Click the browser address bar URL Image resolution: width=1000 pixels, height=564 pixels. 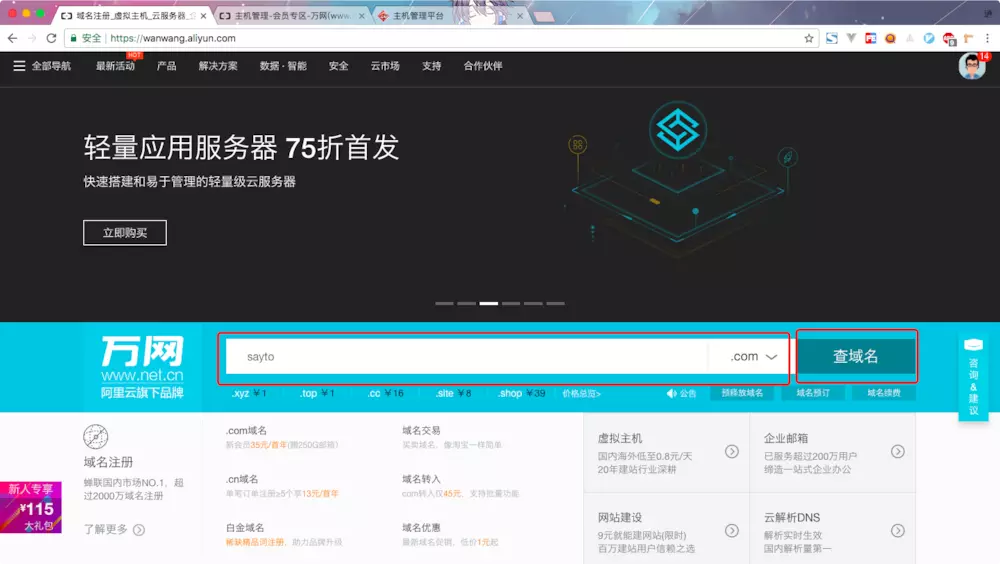click(x=173, y=38)
